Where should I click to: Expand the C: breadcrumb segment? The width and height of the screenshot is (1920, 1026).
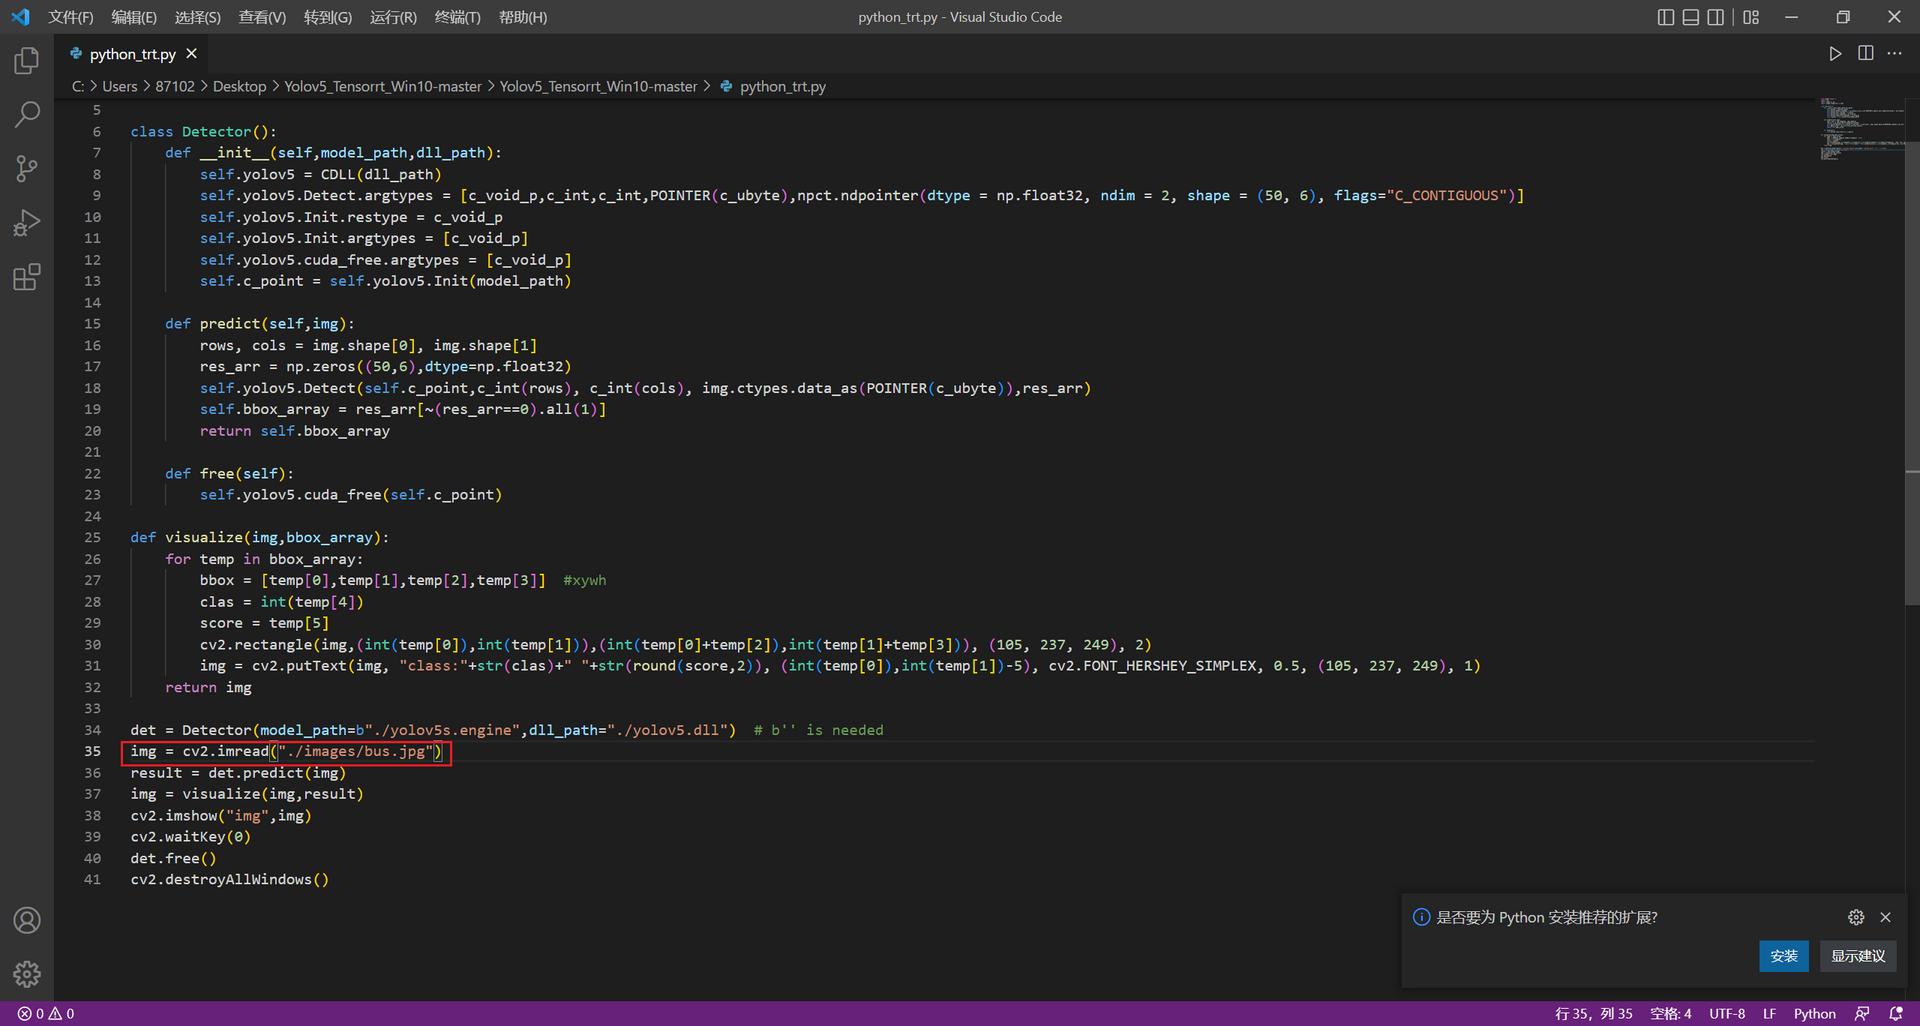78,87
